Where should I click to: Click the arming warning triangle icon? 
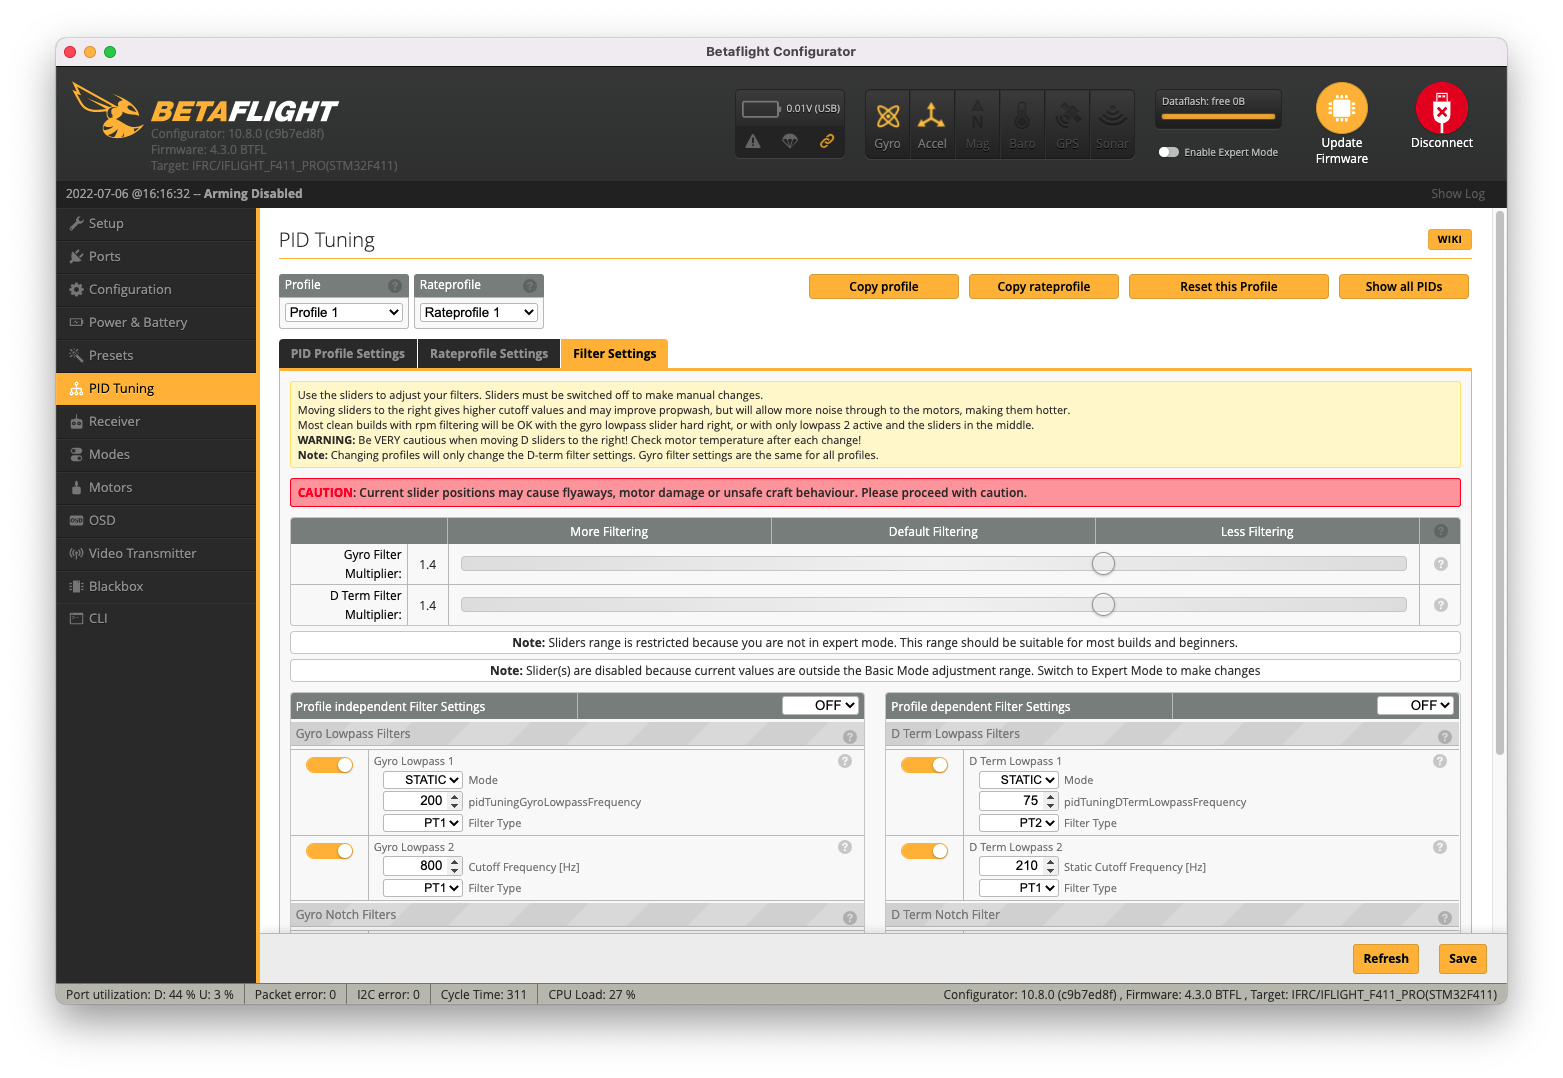[753, 142]
